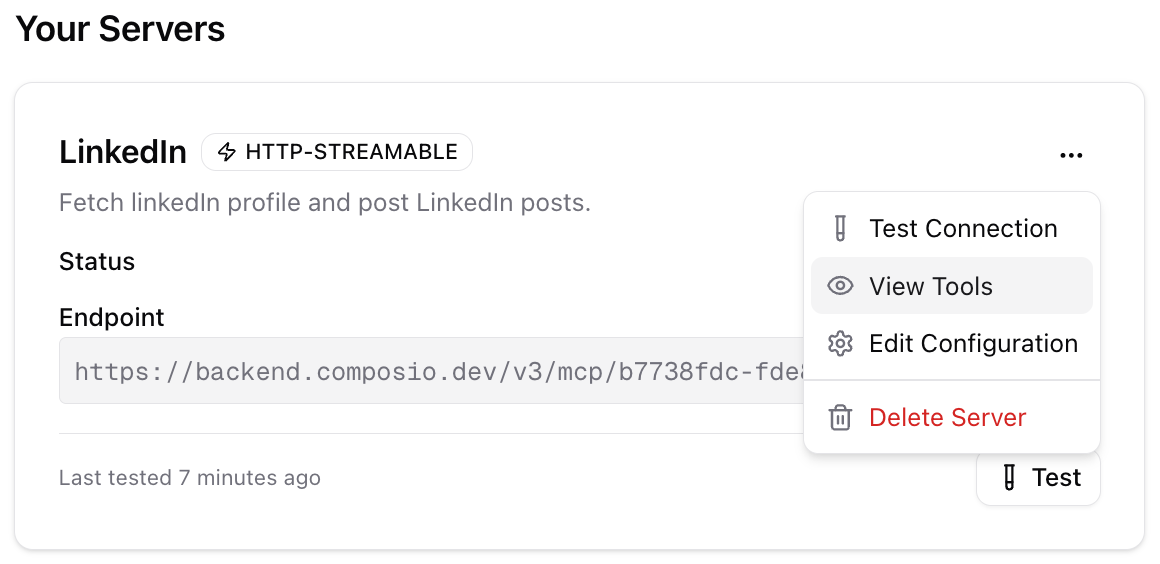Click the lightning bolt icon in the HTTP-STREAMABLE badge
This screenshot has width=1160, height=564.
point(227,152)
